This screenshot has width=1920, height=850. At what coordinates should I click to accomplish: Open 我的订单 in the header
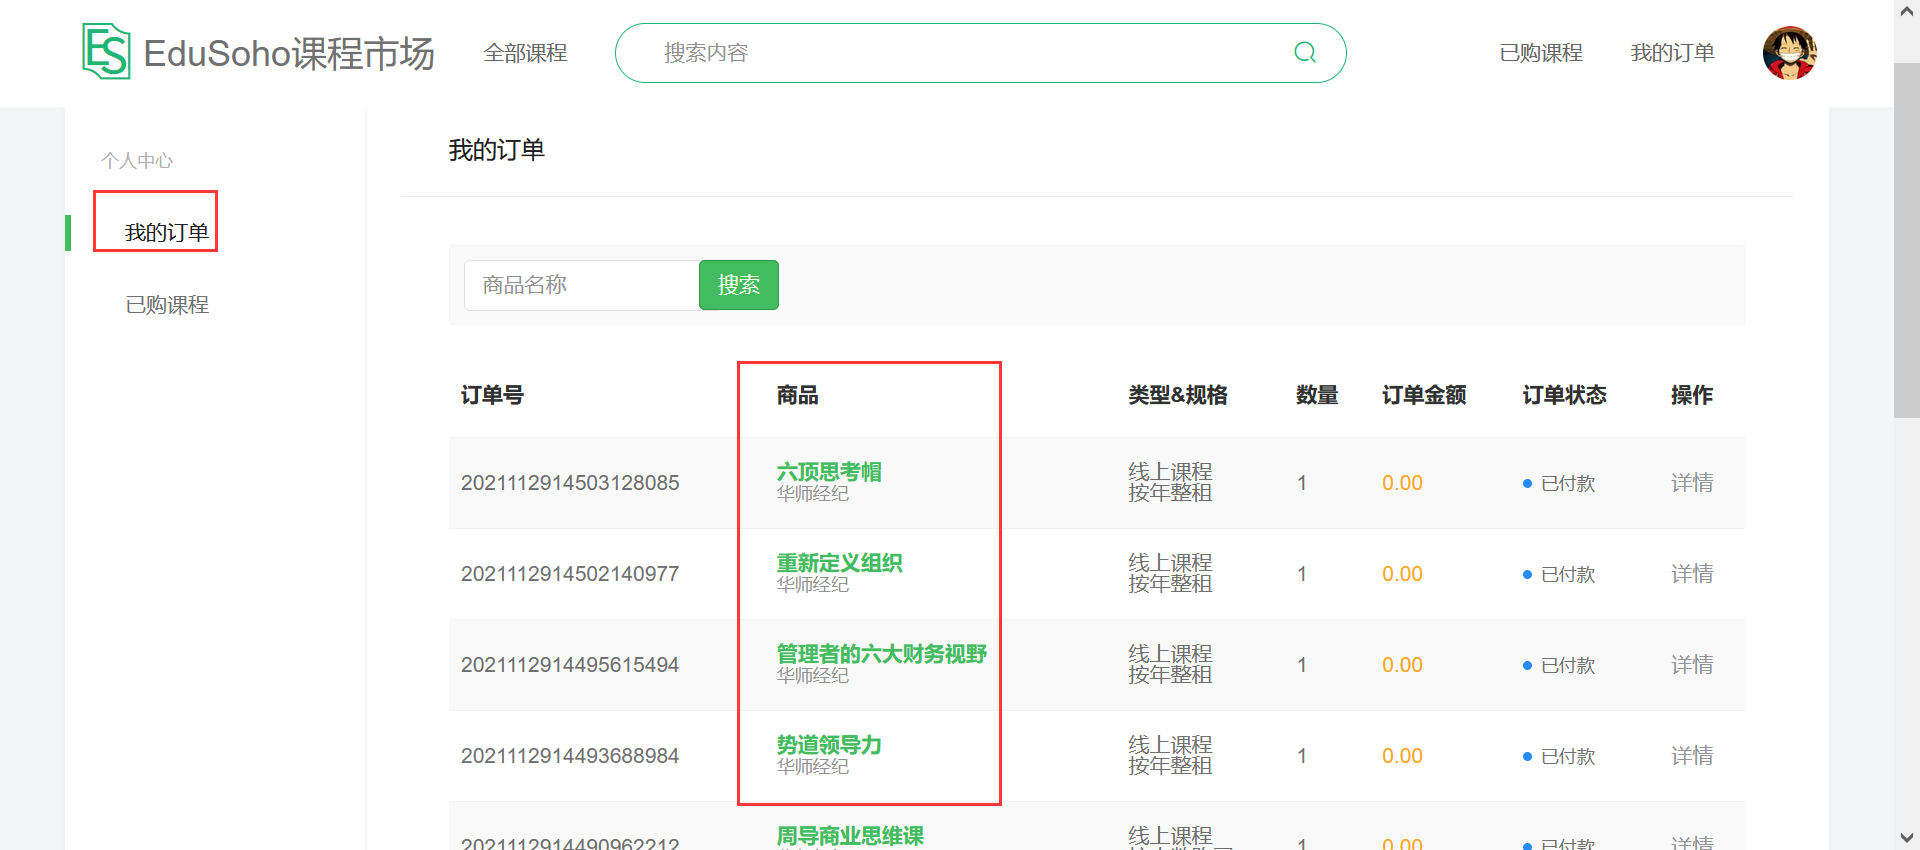pos(1672,53)
